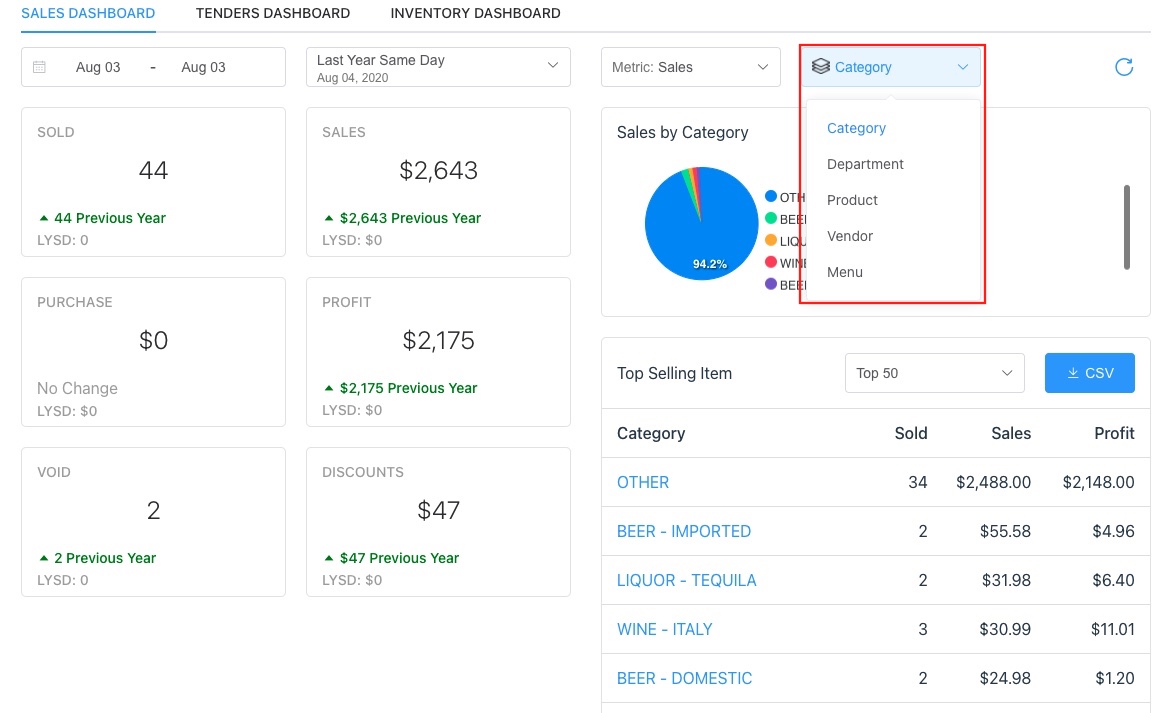Expand the Last Year Same Day dropdown
Screen dimensions: 1162x713
[438, 67]
